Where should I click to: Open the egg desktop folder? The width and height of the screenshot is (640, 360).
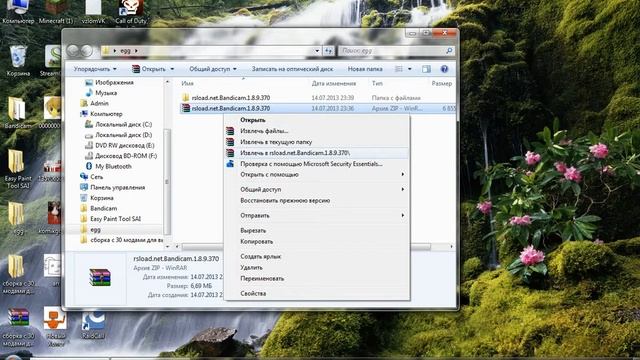click(x=17, y=218)
